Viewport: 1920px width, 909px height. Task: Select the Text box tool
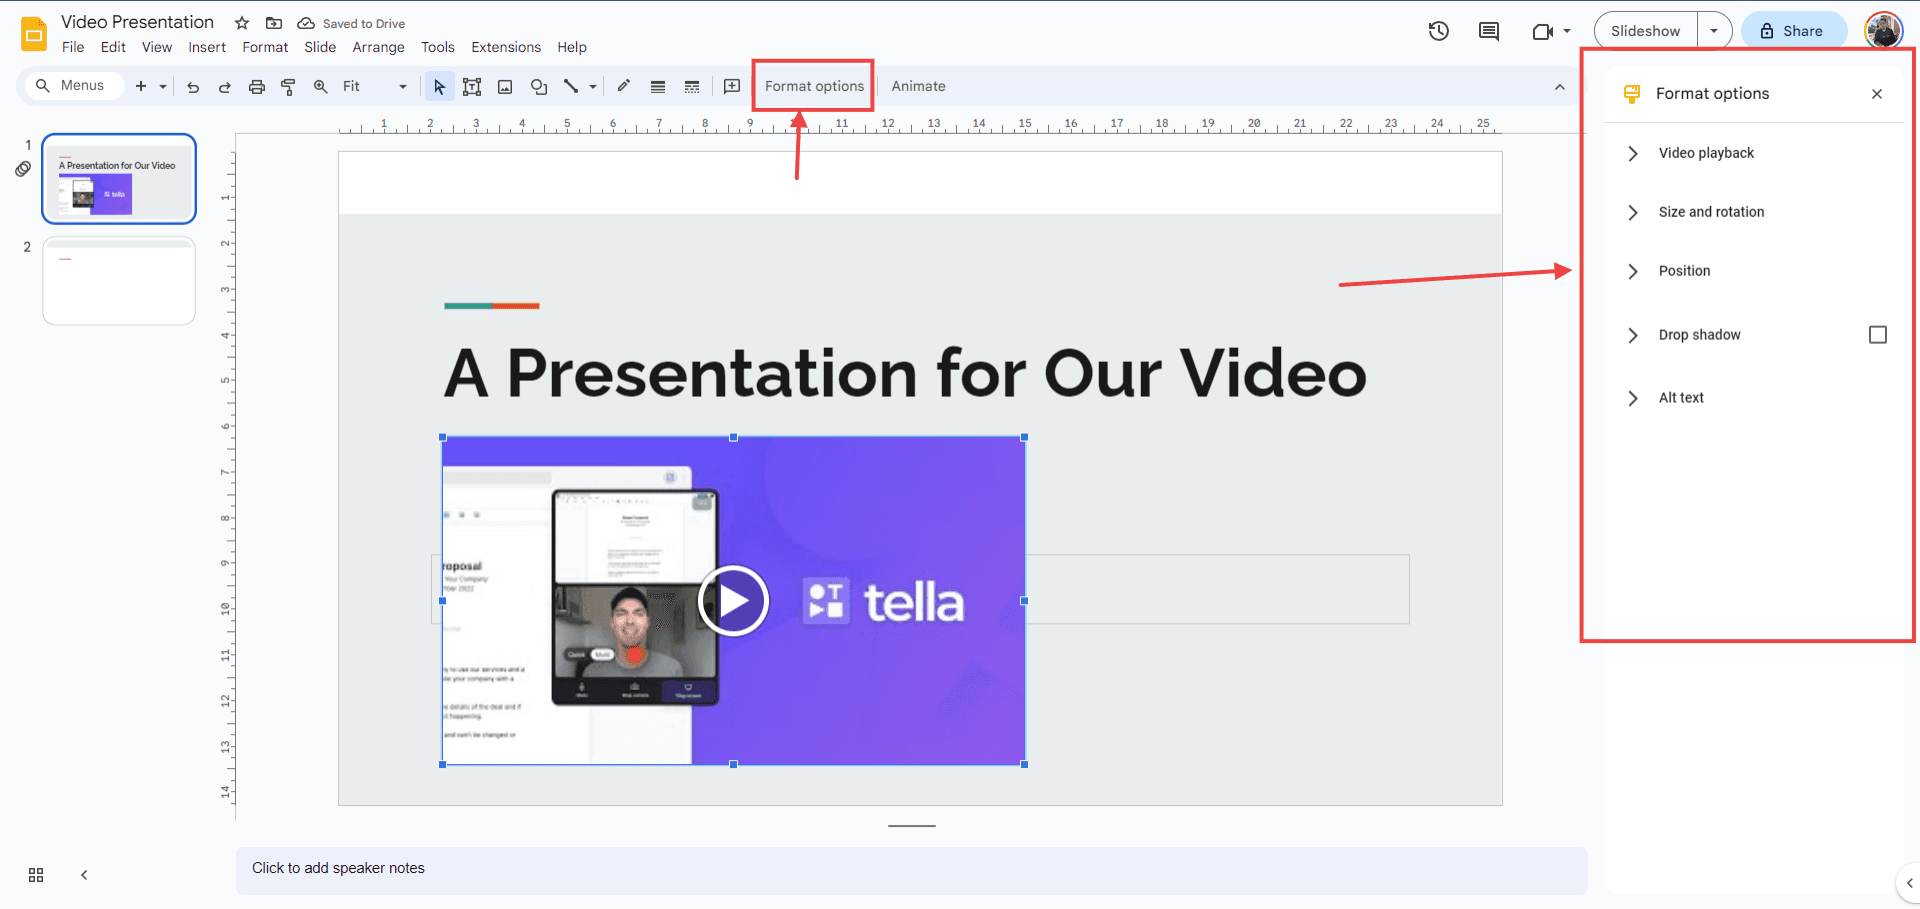(472, 87)
